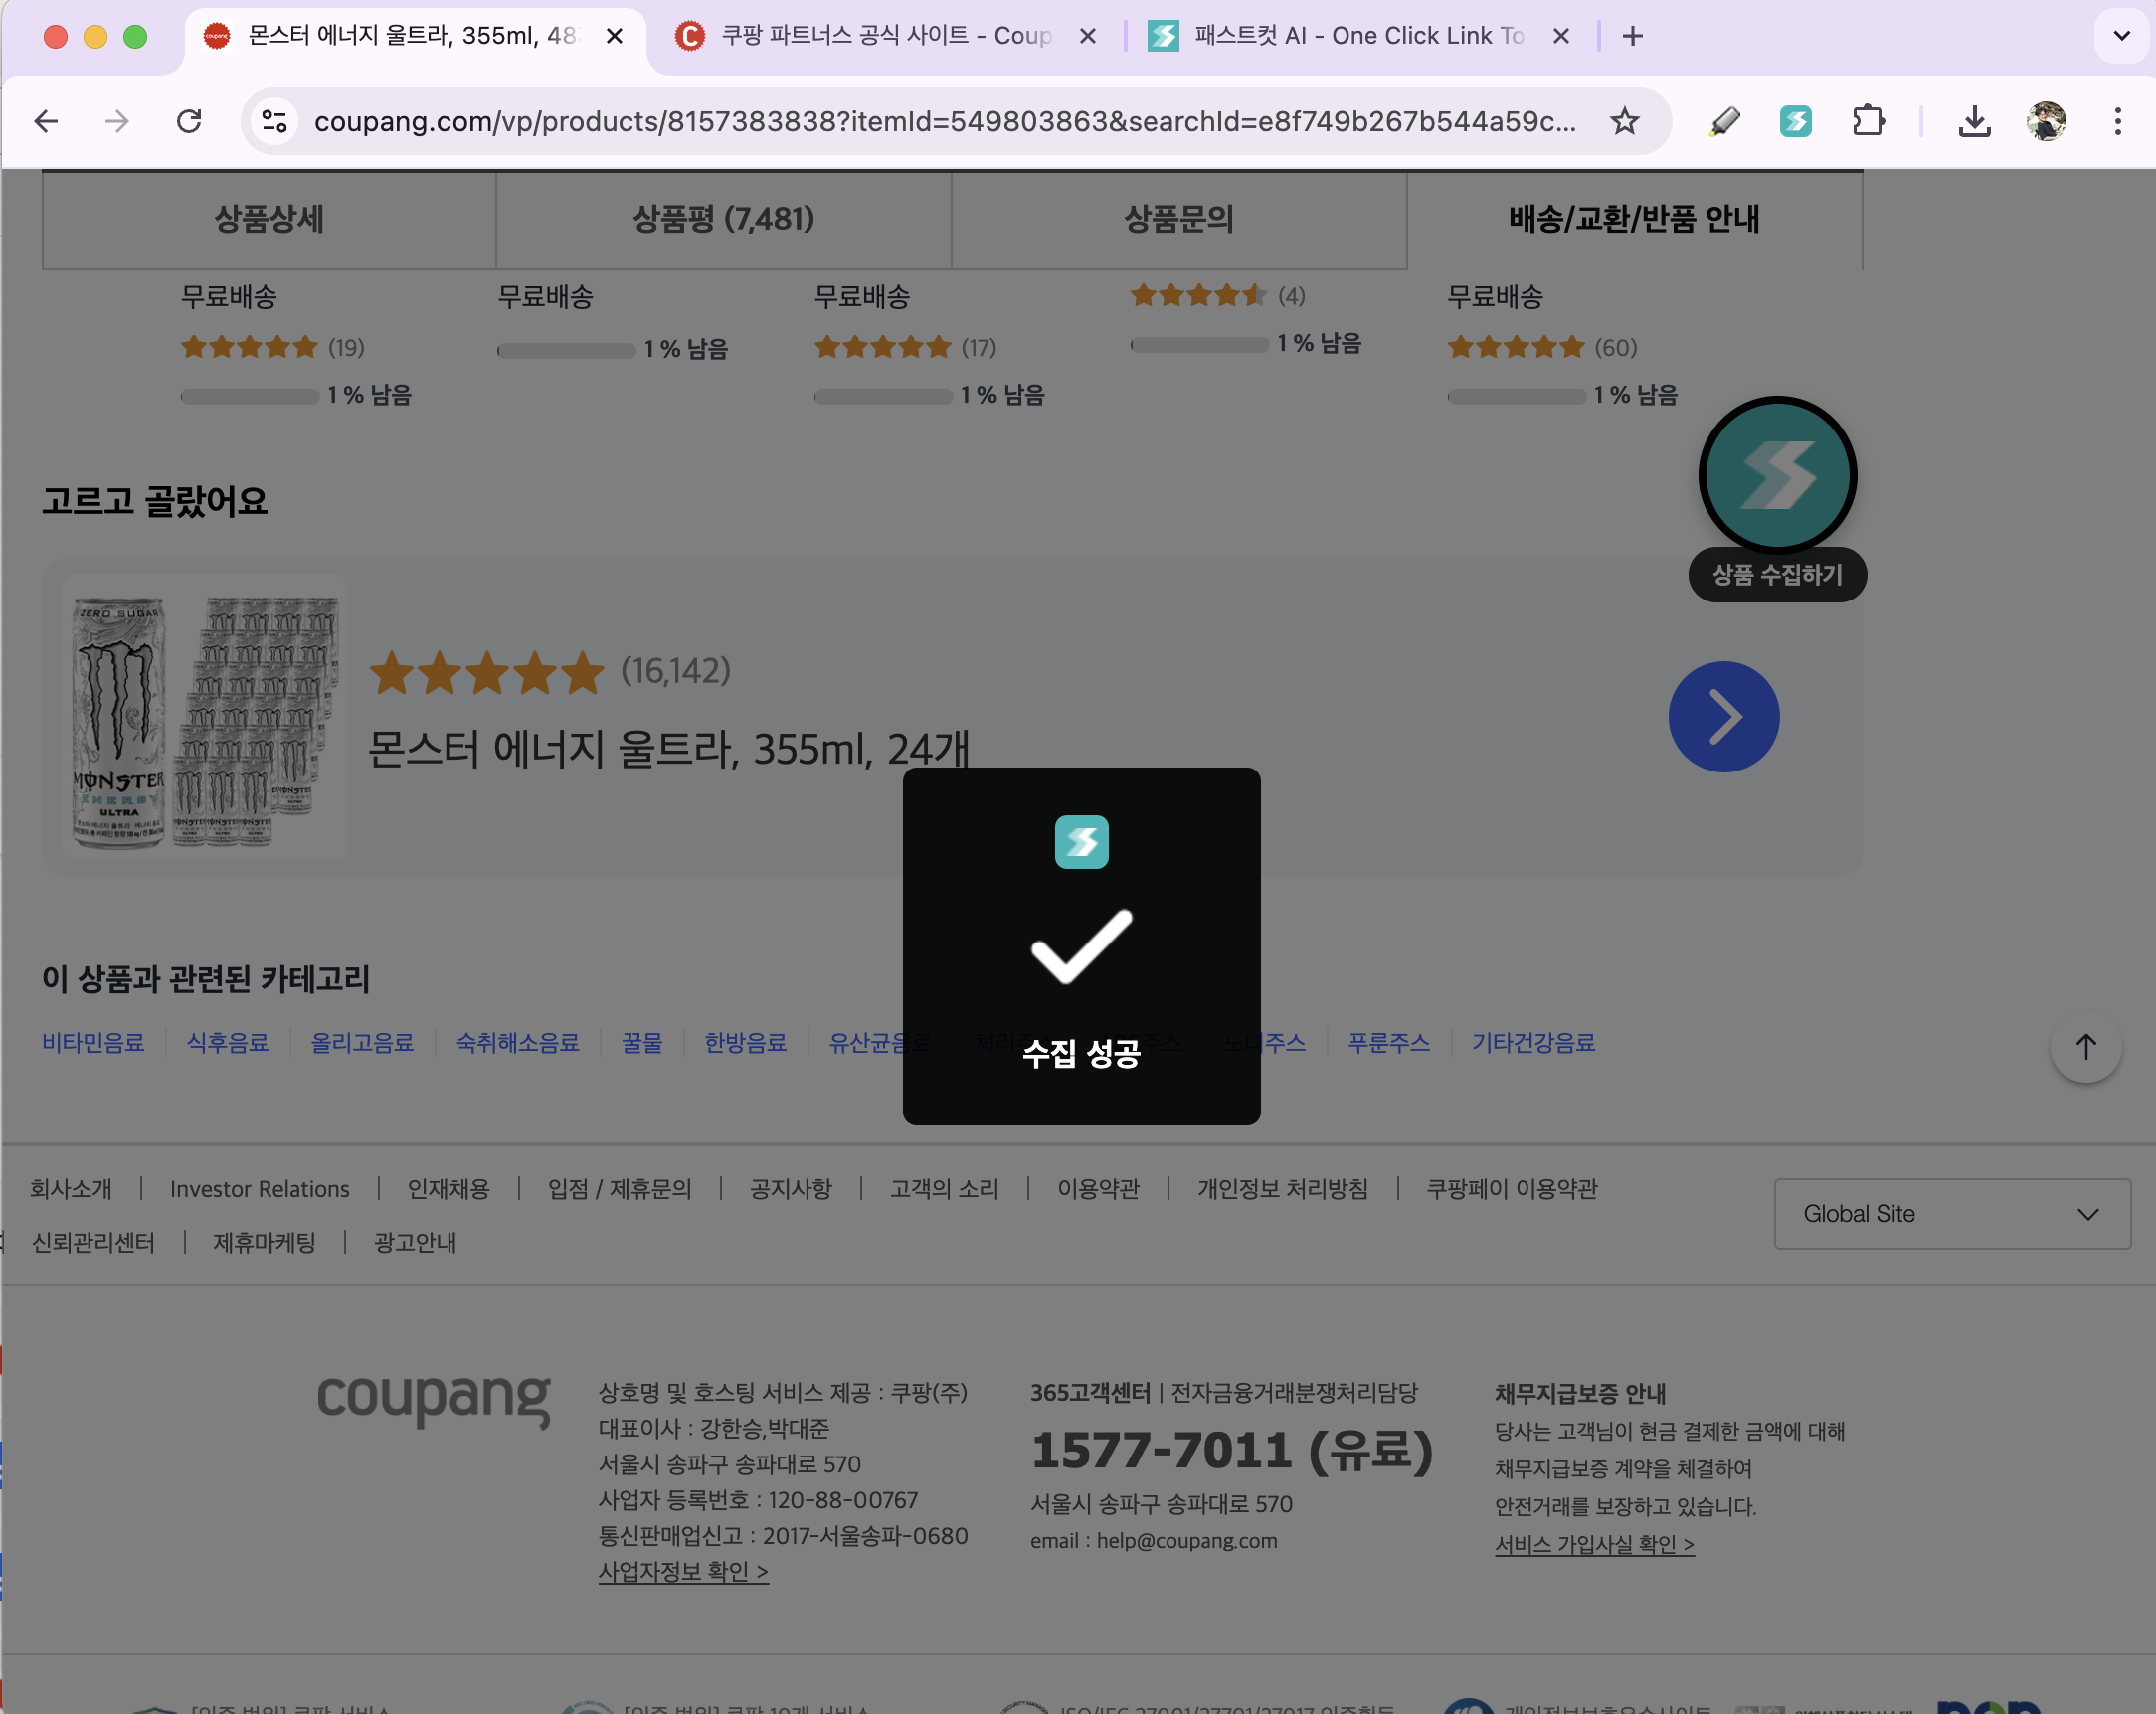Open the 사업자정보 확인 > link
The width and height of the screenshot is (2156, 1714).
coord(683,1572)
